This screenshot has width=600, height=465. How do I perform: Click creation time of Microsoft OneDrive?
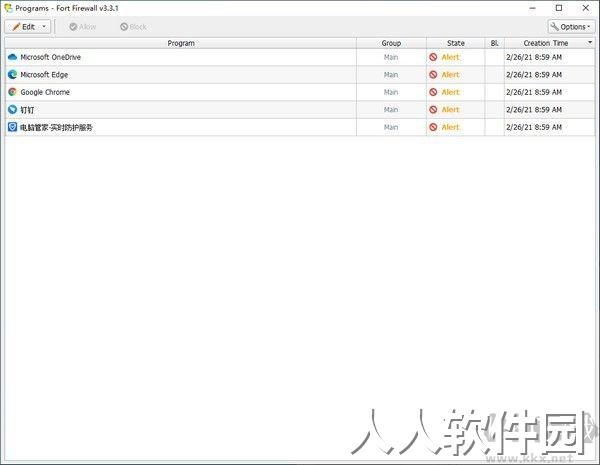534,57
